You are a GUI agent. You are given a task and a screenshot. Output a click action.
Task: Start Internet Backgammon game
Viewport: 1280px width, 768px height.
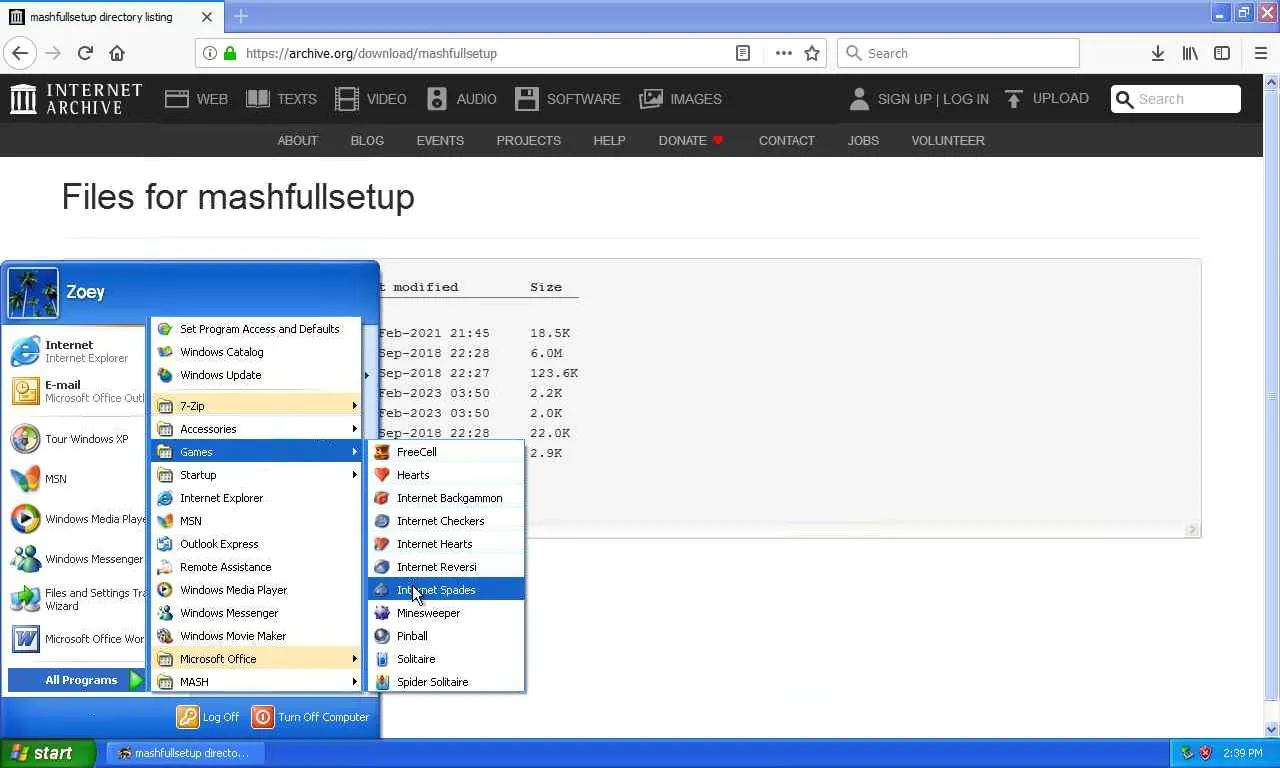pos(446,498)
